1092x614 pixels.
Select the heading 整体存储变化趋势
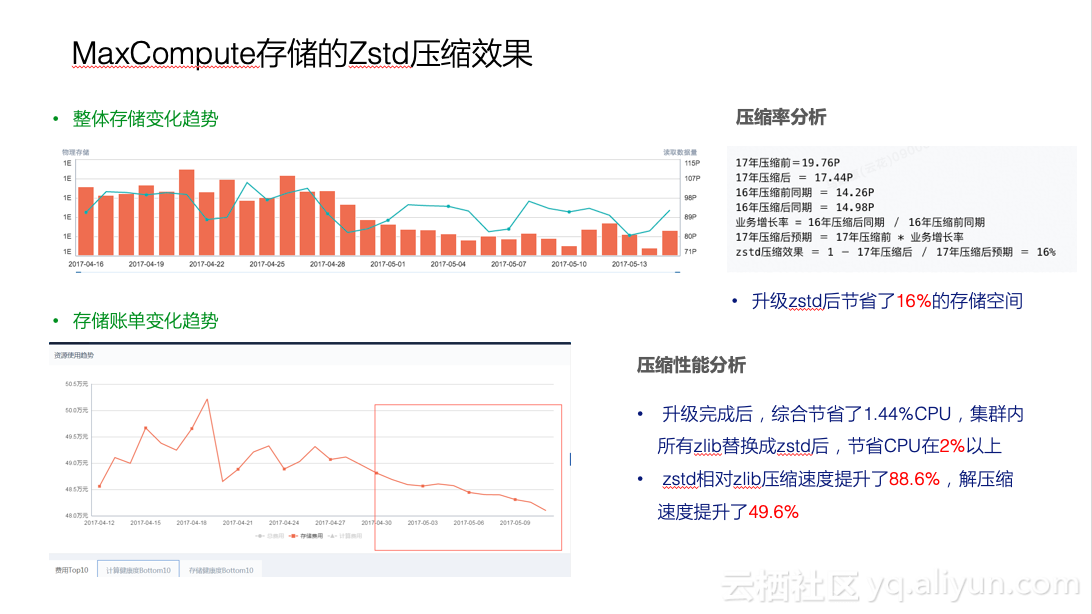pyautogui.click(x=145, y=119)
